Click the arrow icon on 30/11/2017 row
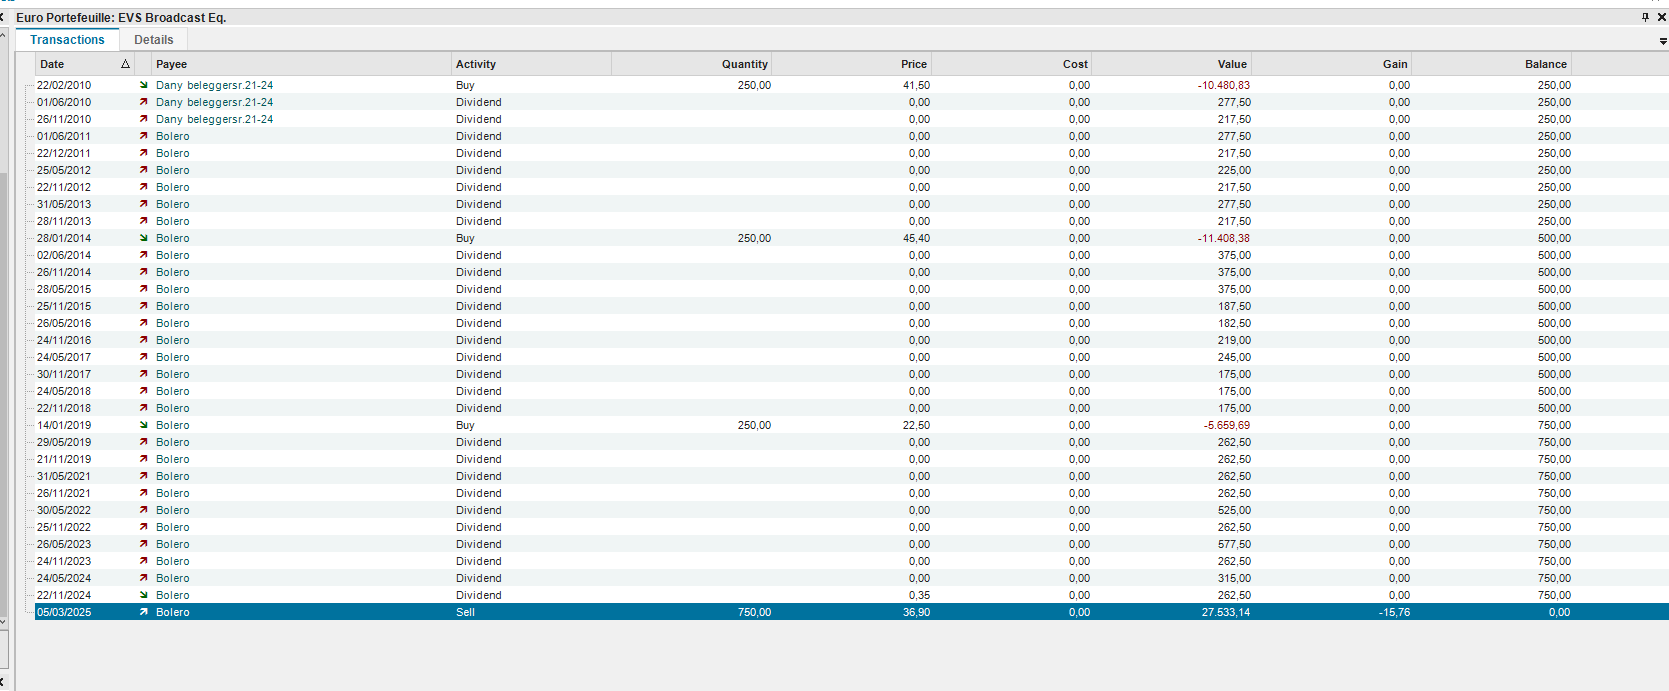 point(144,374)
